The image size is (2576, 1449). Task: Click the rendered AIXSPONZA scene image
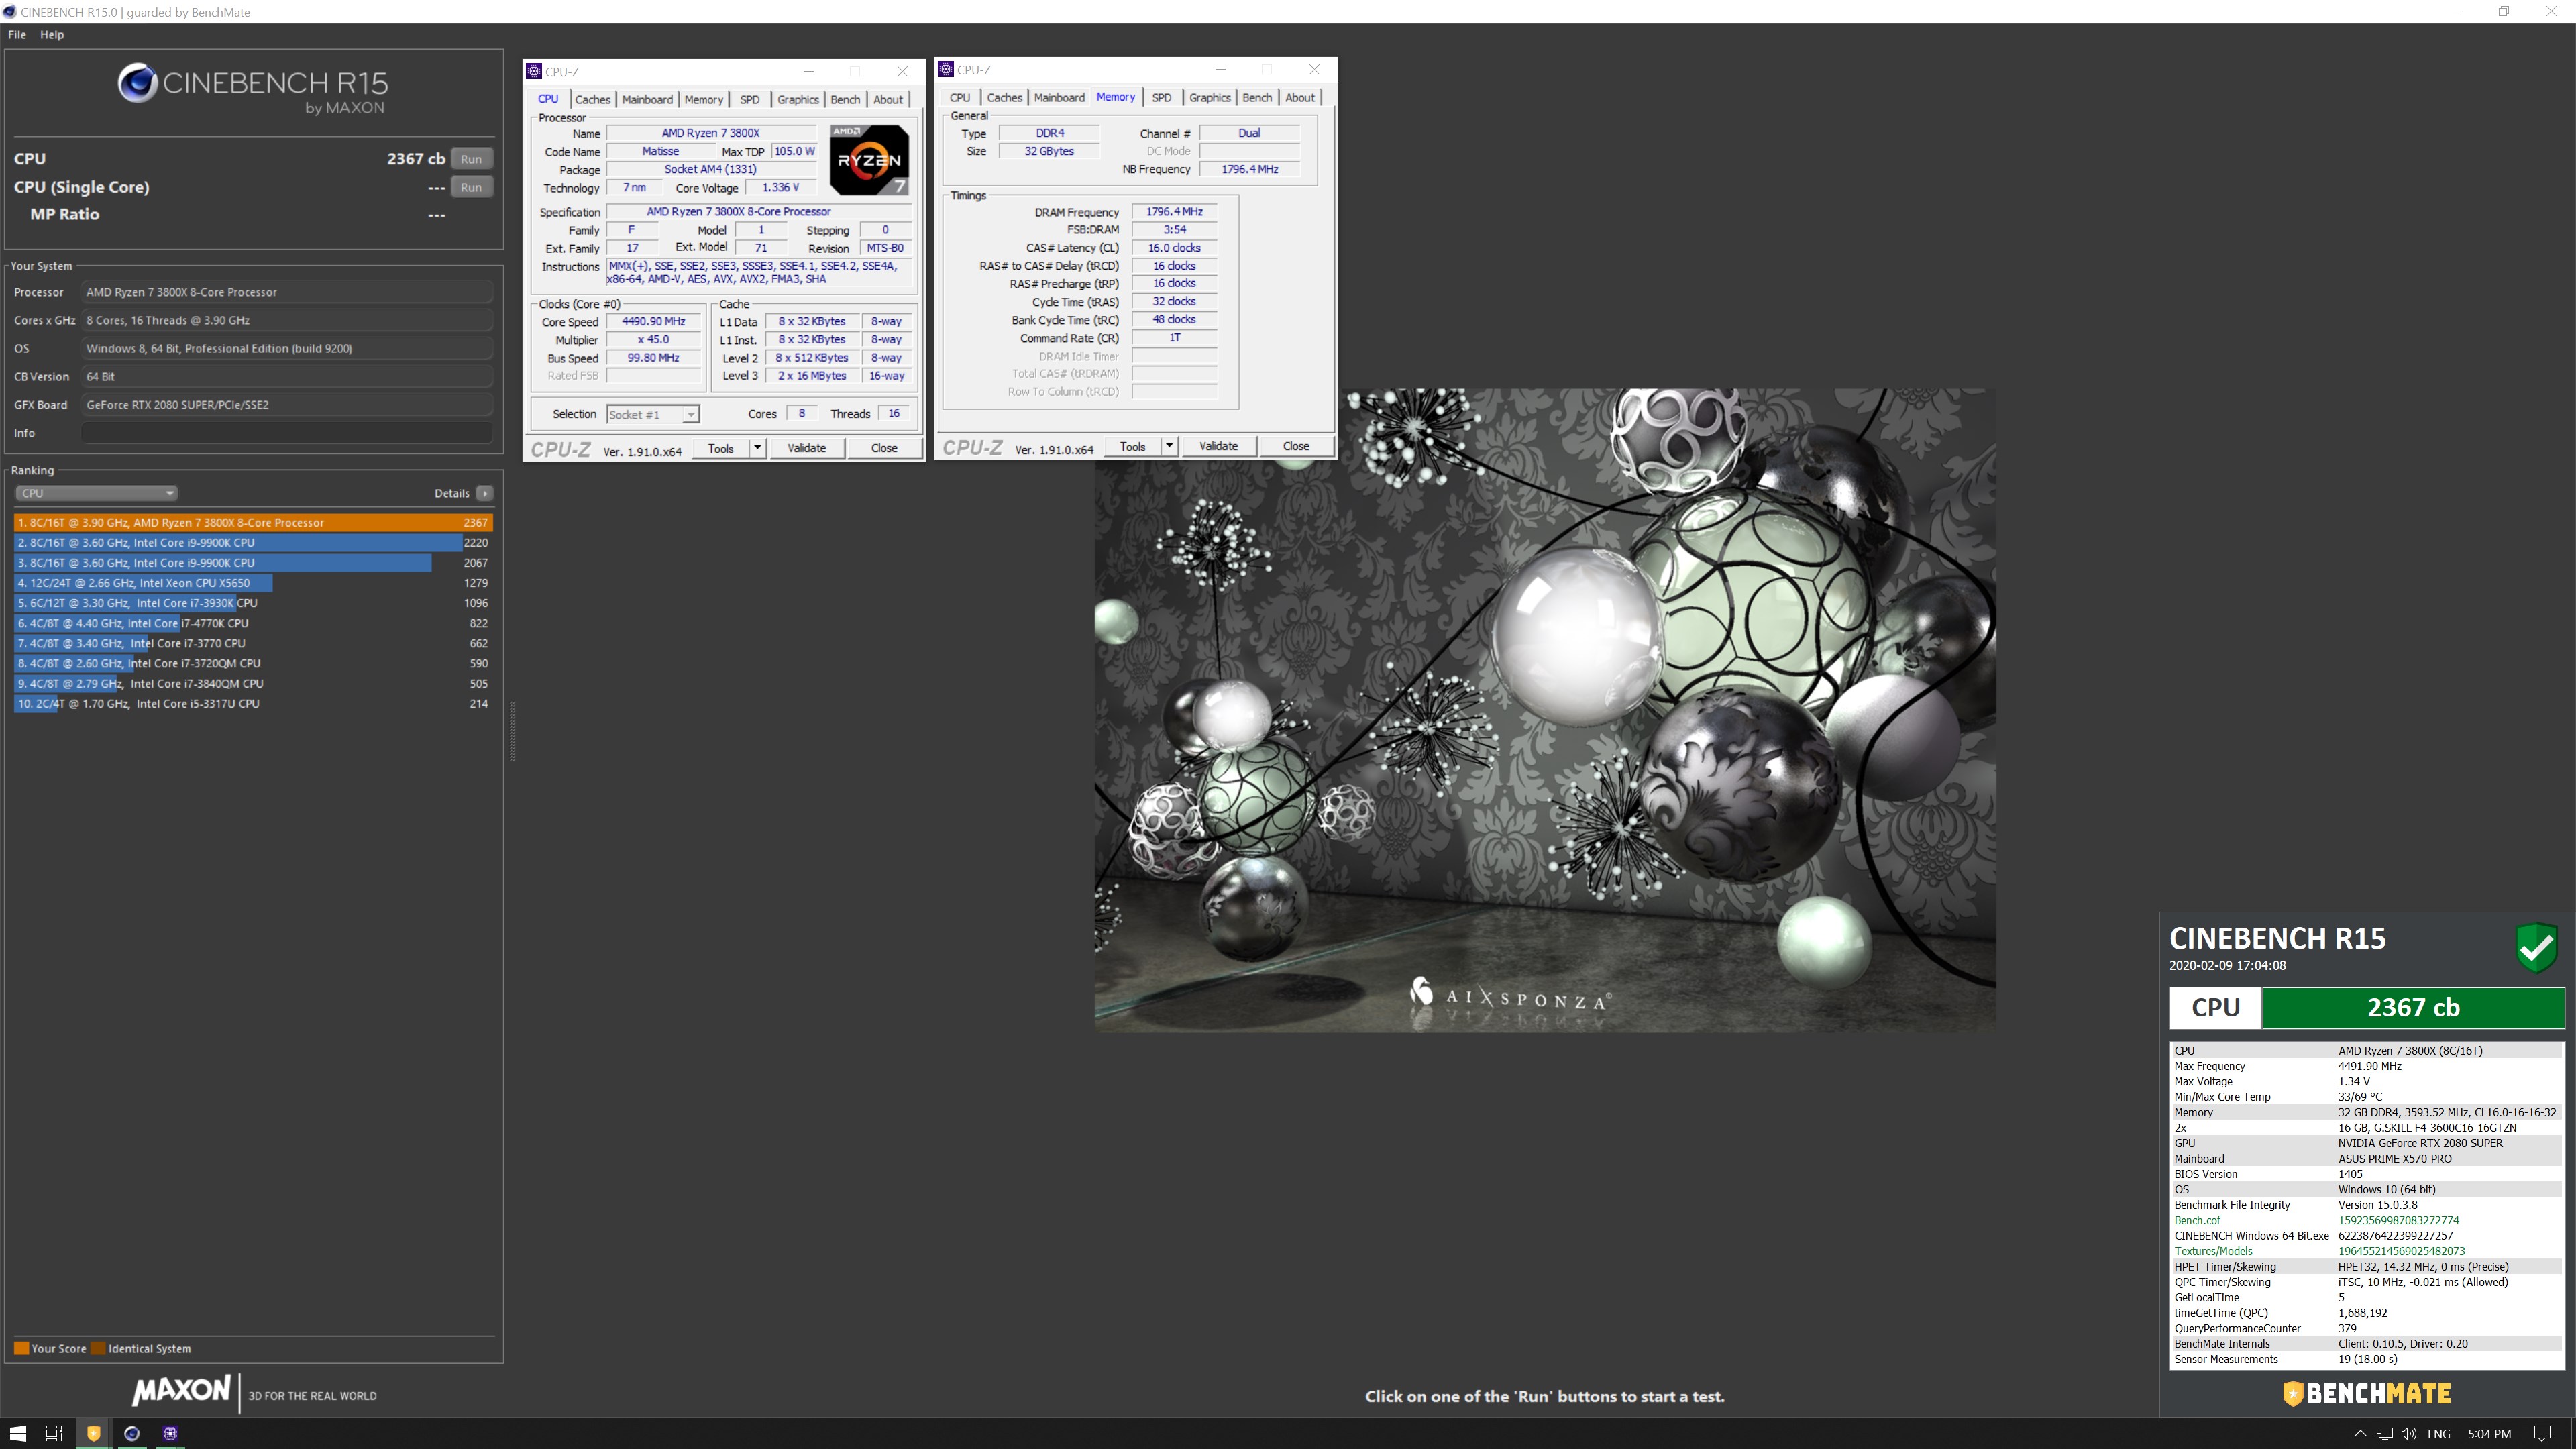point(1545,710)
